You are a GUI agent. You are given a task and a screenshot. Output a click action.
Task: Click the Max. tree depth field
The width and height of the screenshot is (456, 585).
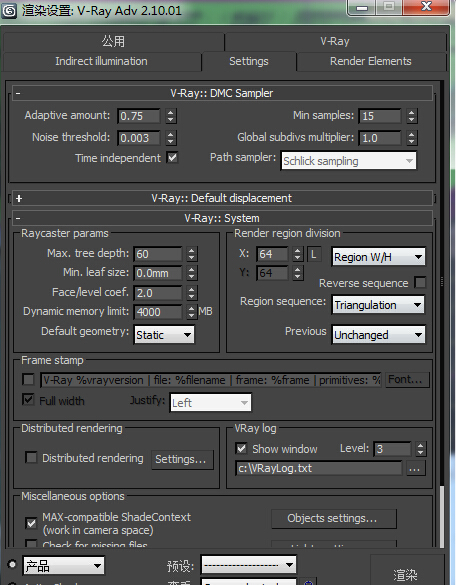(x=158, y=254)
